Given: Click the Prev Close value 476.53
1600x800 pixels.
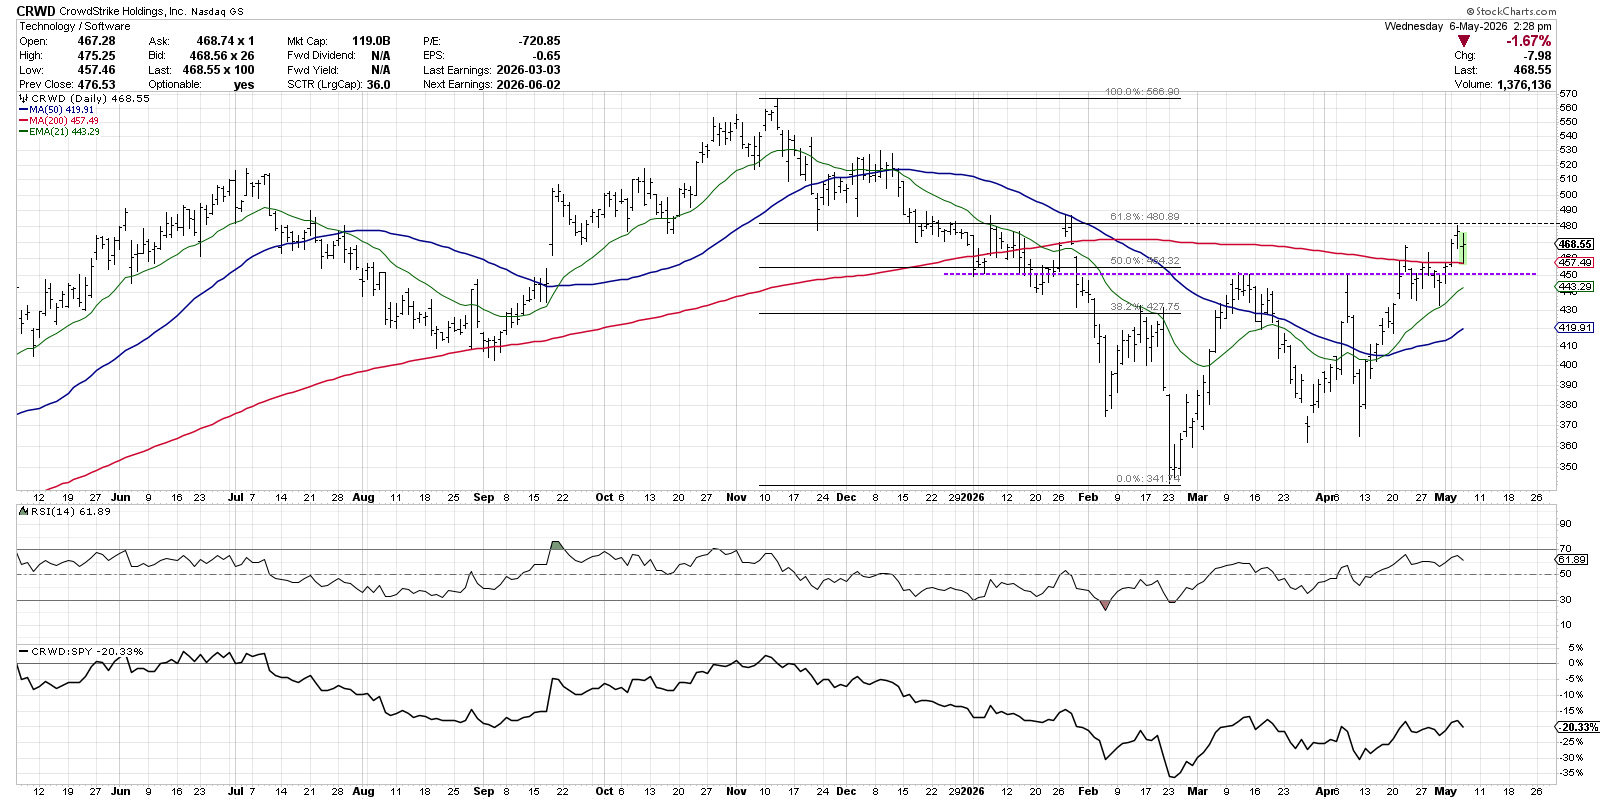Looking at the screenshot, I should [97, 85].
